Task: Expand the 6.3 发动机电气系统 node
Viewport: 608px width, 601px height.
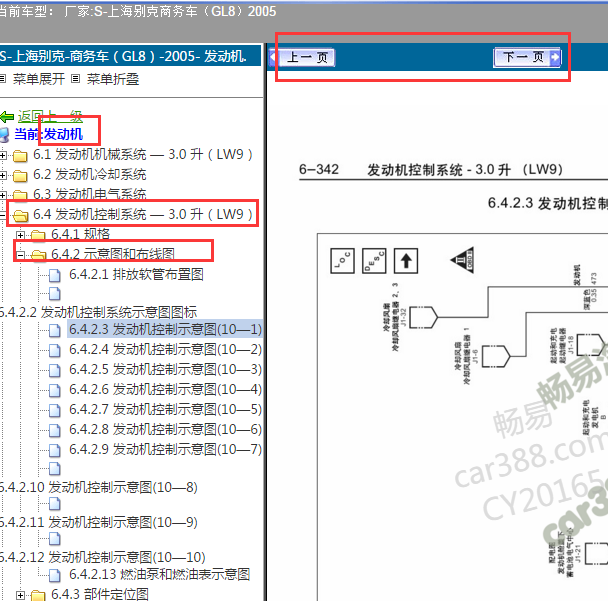Action: 3,195
